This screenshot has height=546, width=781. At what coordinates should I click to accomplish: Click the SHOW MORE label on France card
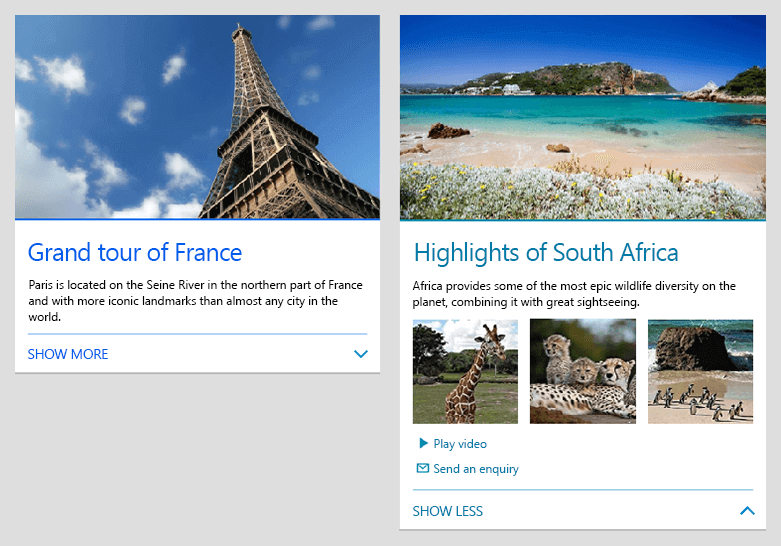click(x=68, y=354)
